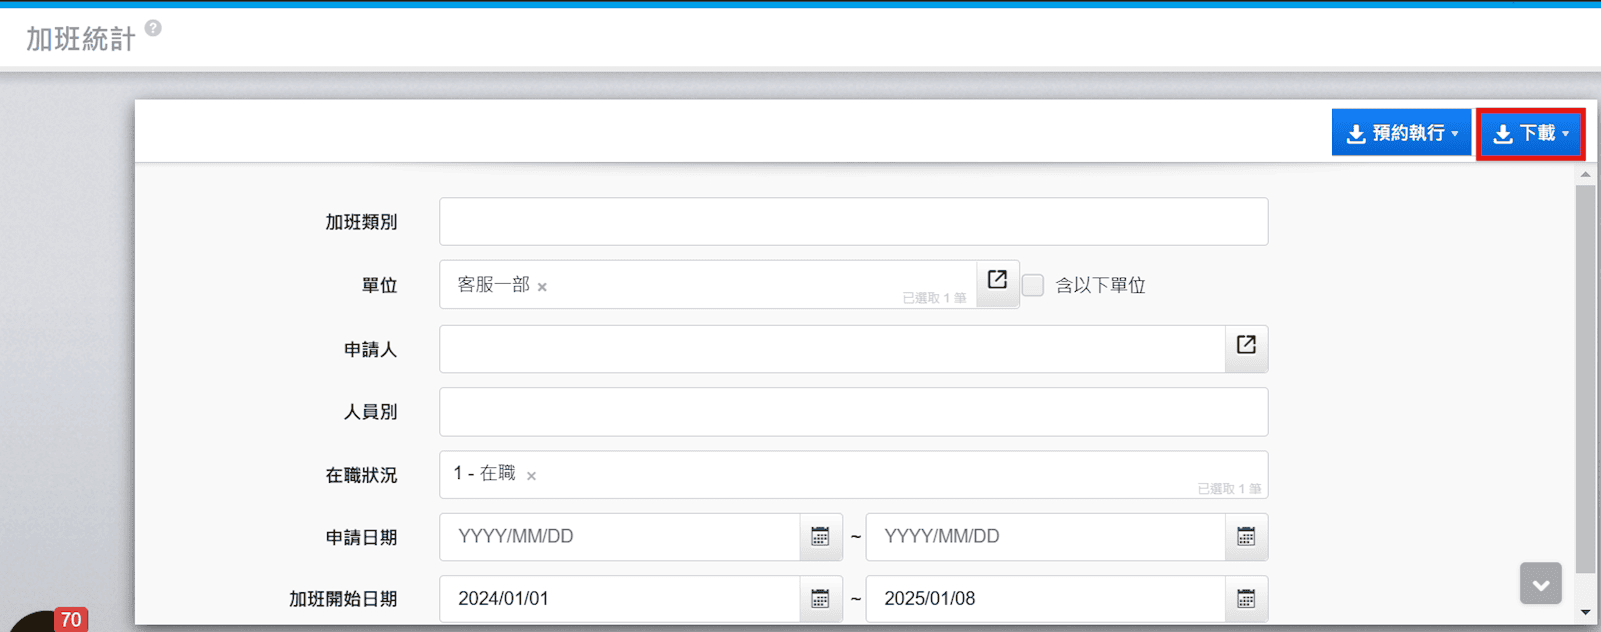Open calendar for 加班開始日期 end date
The height and width of the screenshot is (632, 1601).
click(1246, 599)
